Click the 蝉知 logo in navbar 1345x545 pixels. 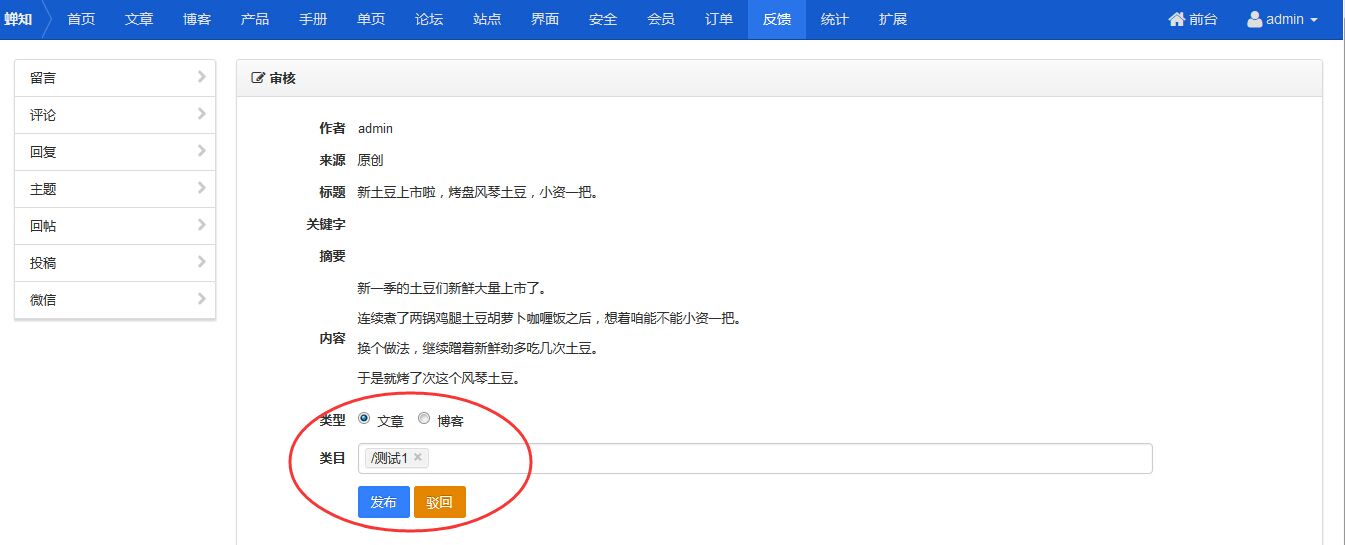18,19
